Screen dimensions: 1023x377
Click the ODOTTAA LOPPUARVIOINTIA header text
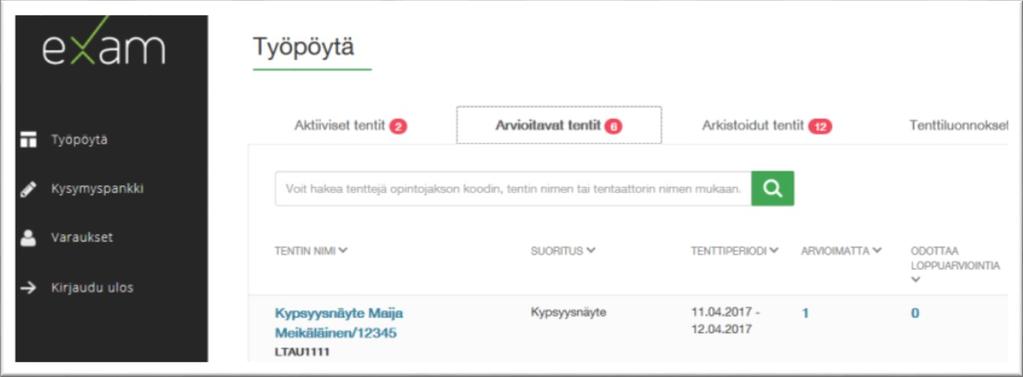pos(955,258)
